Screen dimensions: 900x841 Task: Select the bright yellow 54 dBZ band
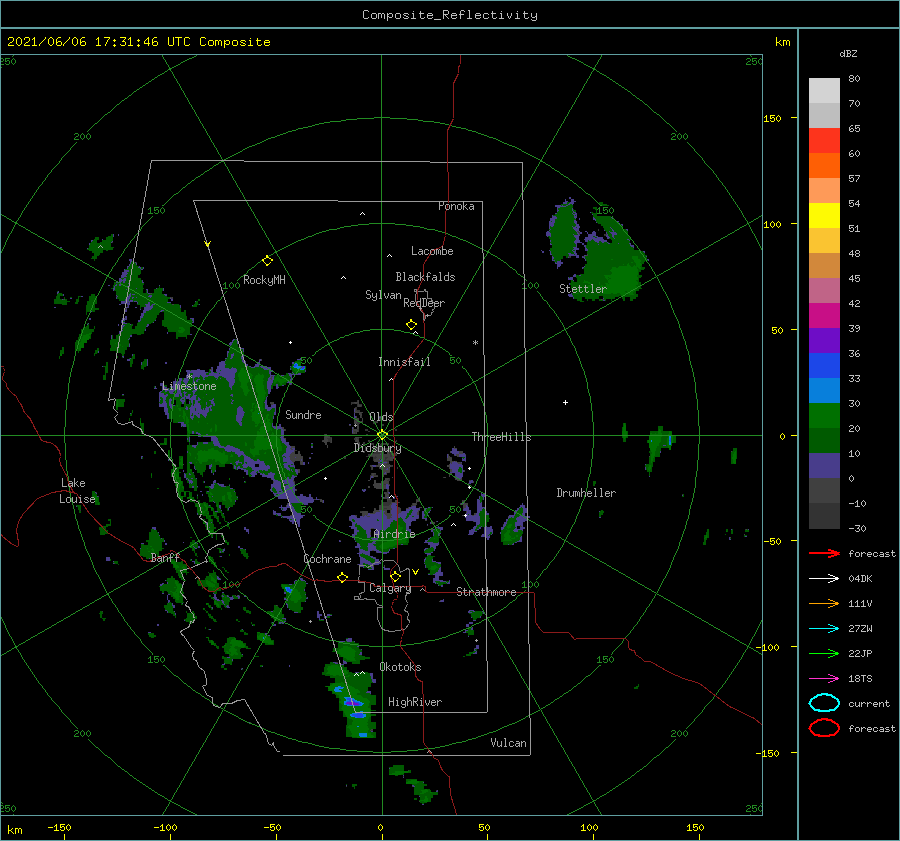pos(824,215)
